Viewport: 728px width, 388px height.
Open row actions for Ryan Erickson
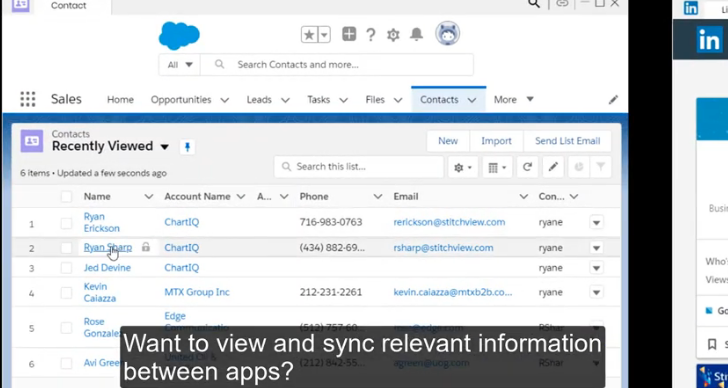point(596,222)
